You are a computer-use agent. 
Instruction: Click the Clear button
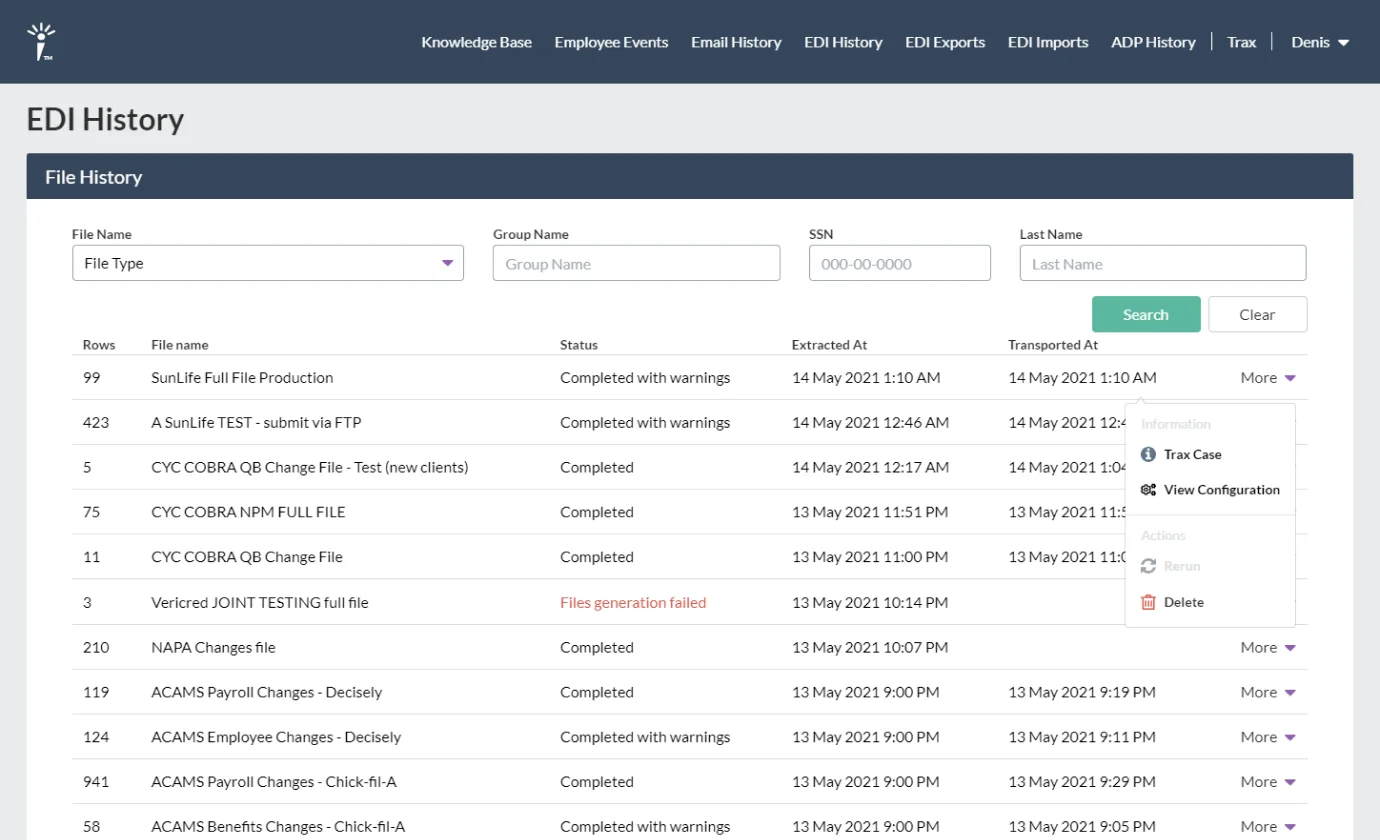(1257, 314)
